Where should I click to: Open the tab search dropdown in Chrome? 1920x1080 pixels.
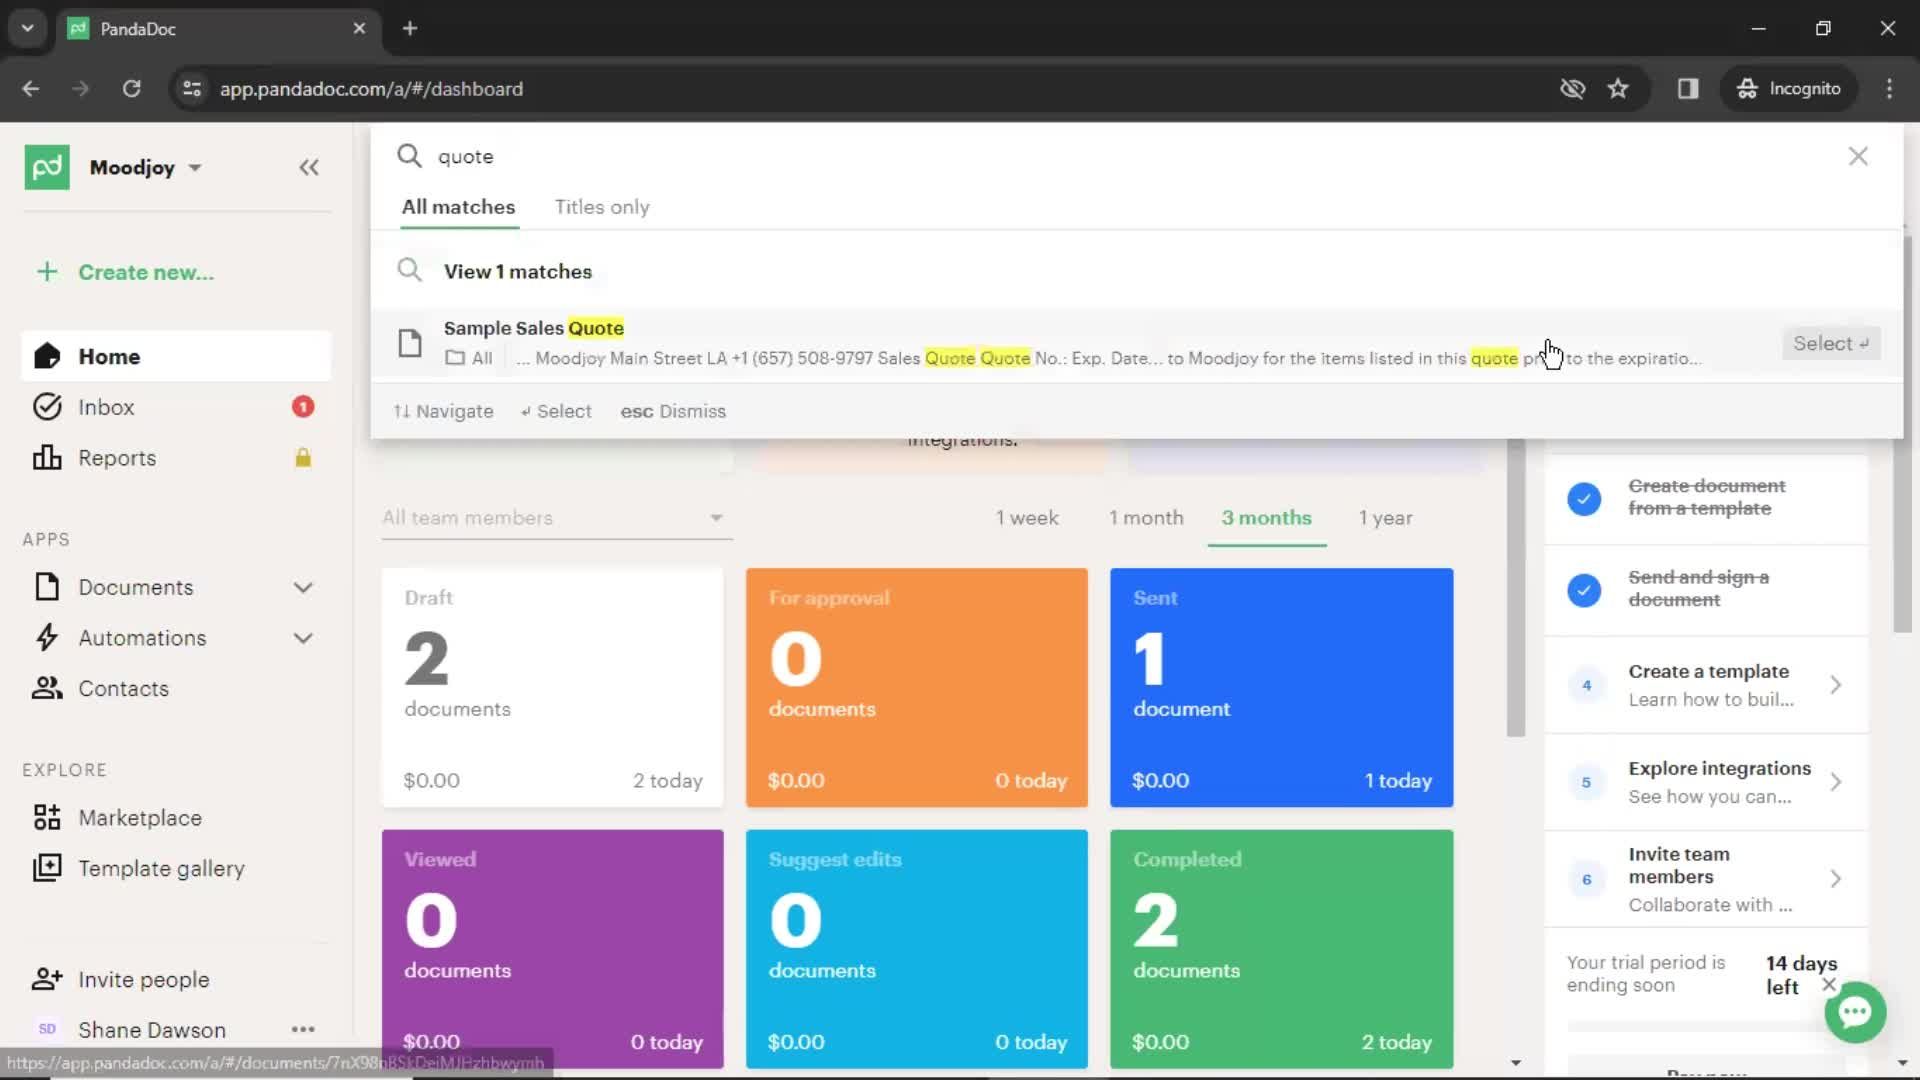pyautogui.click(x=28, y=28)
